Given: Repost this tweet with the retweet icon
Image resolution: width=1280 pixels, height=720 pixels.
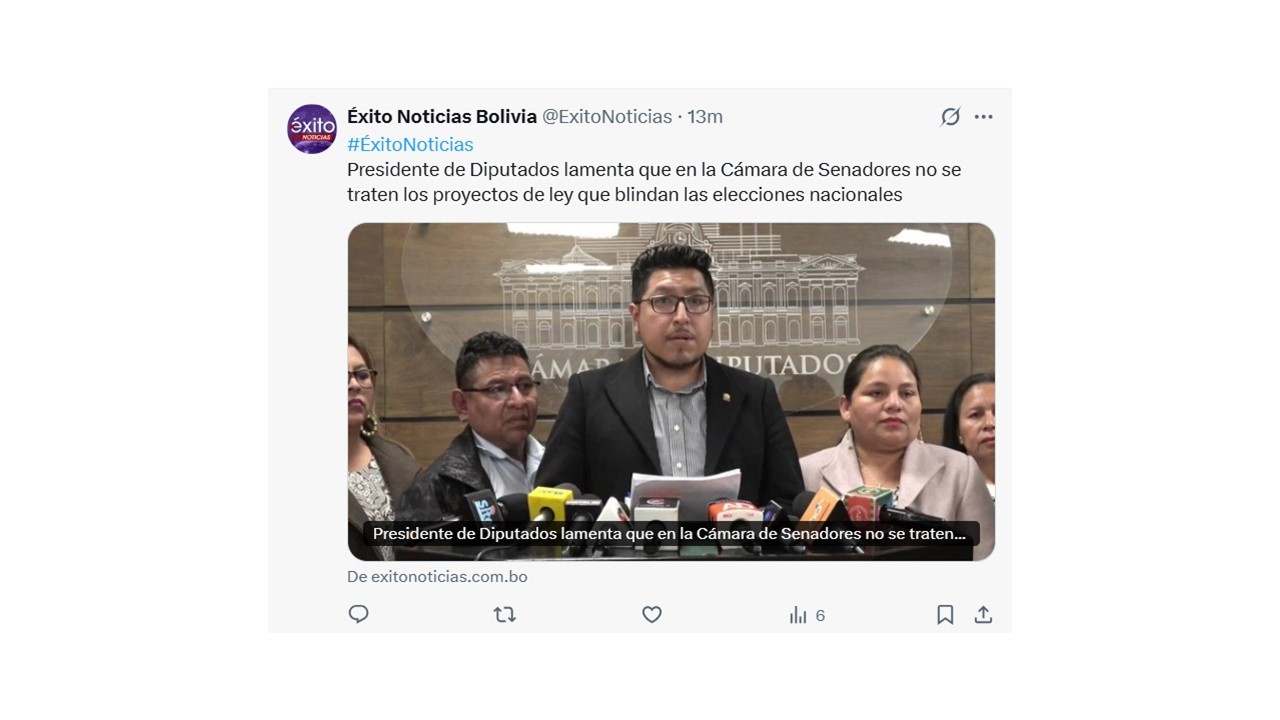Looking at the screenshot, I should pyautogui.click(x=505, y=614).
